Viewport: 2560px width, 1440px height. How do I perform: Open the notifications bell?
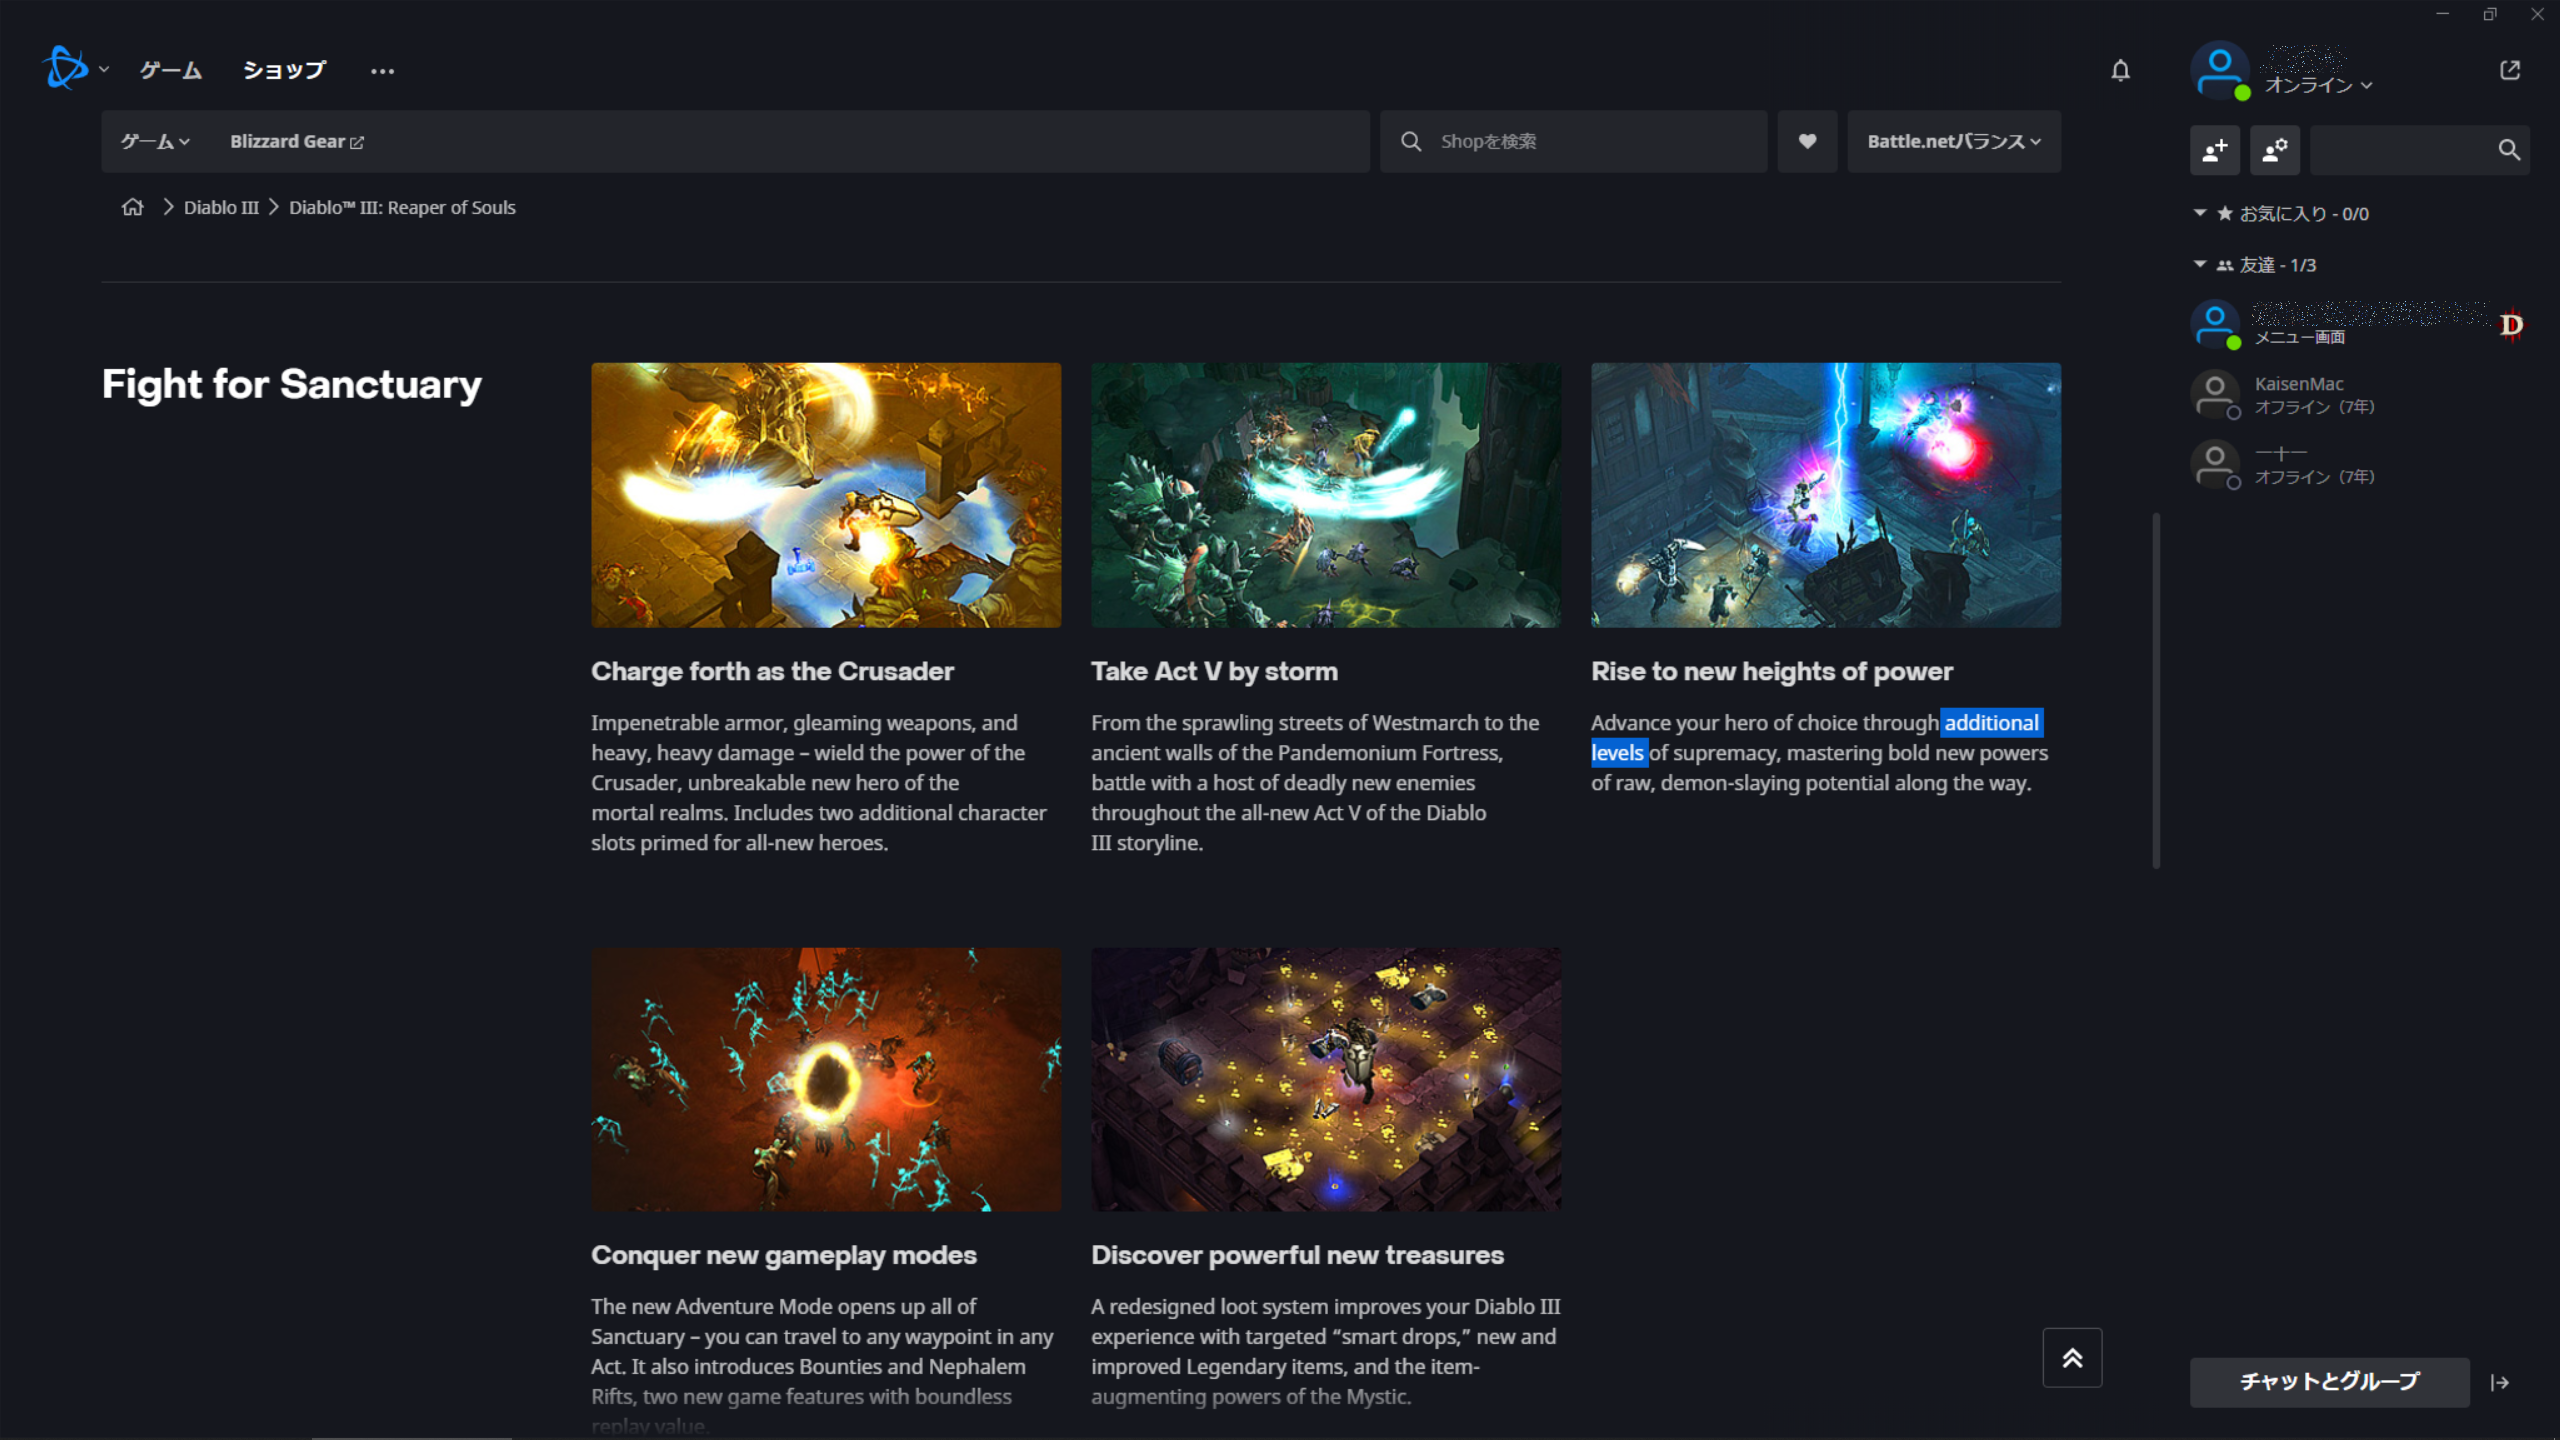[2120, 70]
